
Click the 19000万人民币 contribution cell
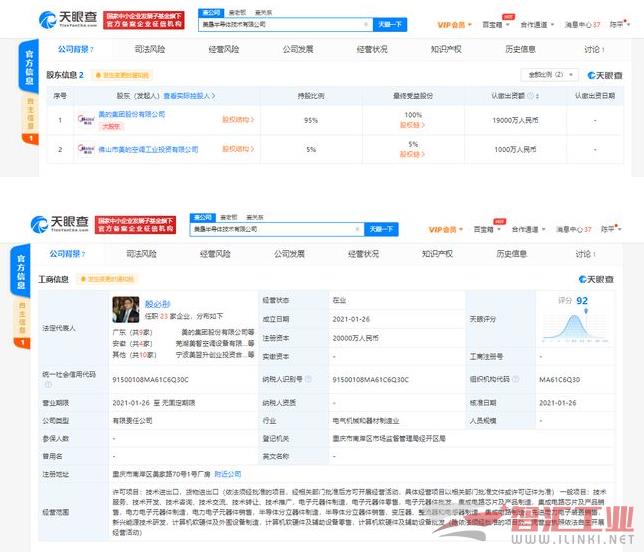pos(515,120)
